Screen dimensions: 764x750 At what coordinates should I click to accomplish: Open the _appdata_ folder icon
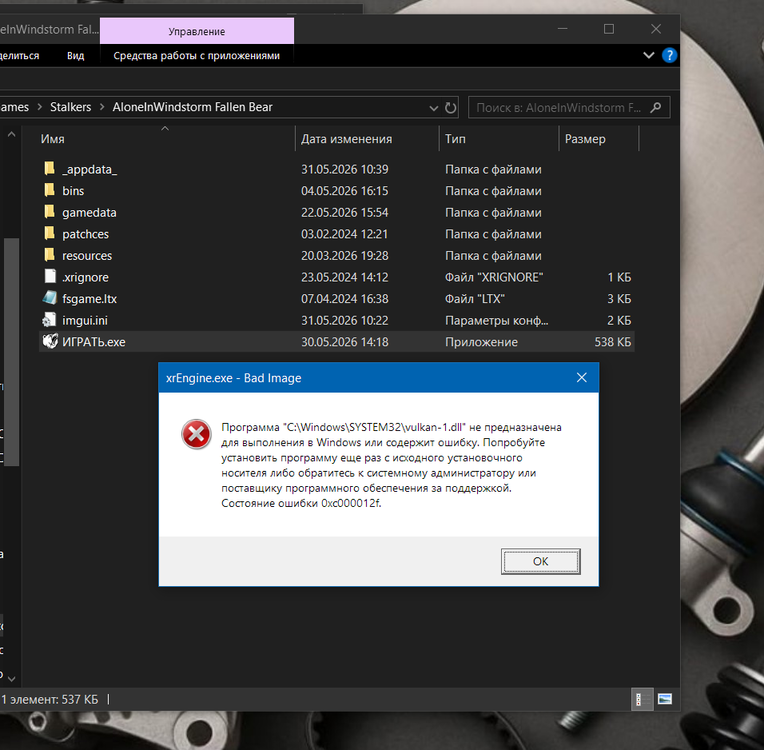click(50, 169)
